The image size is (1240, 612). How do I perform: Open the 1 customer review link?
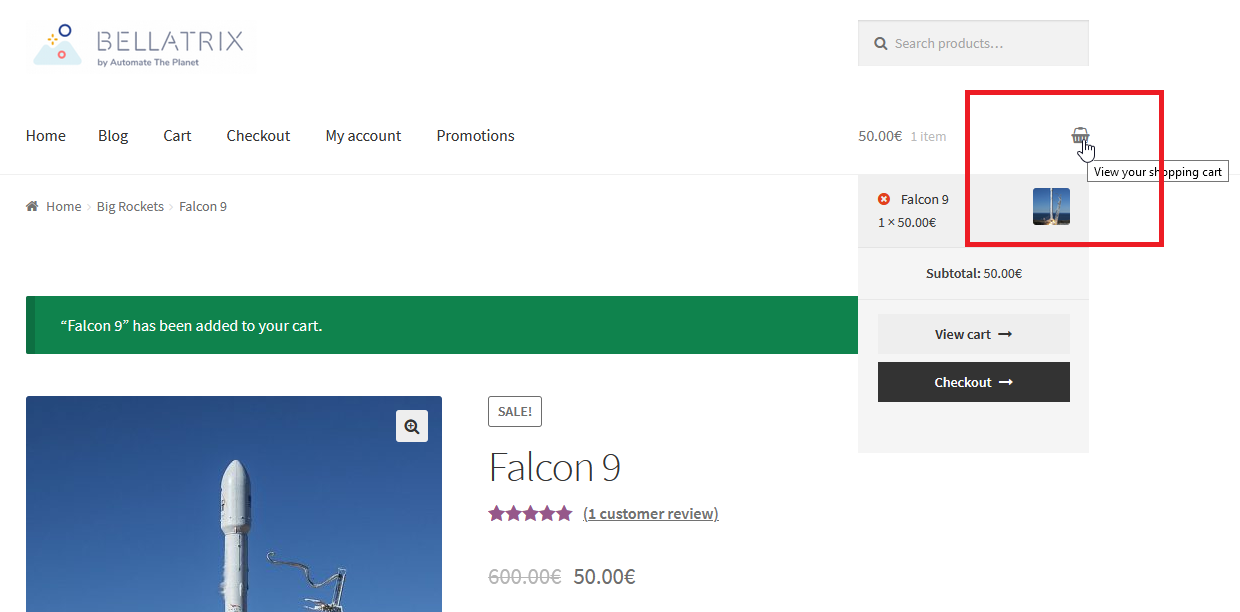coord(650,512)
